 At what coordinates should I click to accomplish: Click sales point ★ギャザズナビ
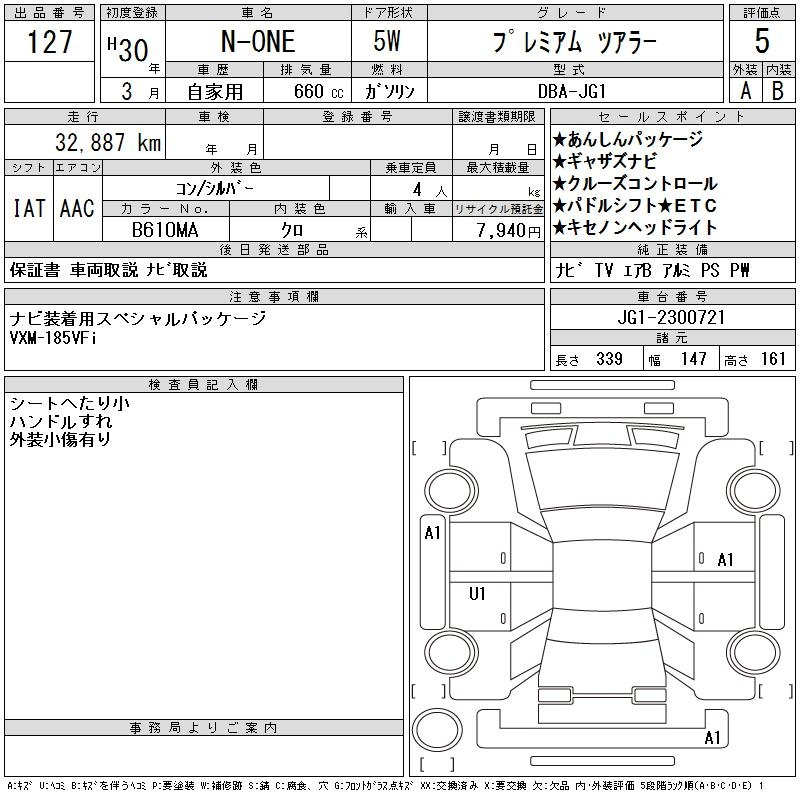pyautogui.click(x=605, y=161)
